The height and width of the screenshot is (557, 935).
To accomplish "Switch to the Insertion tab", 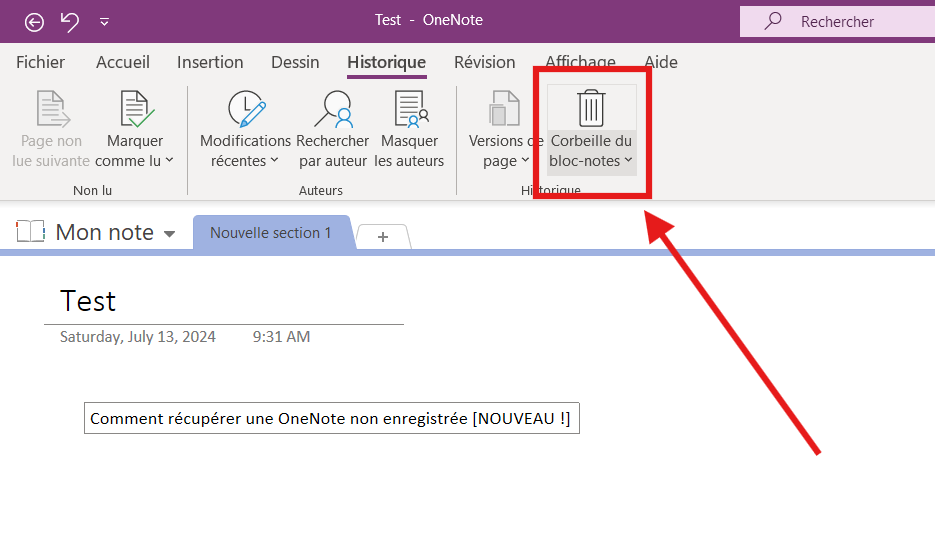I will click(210, 62).
